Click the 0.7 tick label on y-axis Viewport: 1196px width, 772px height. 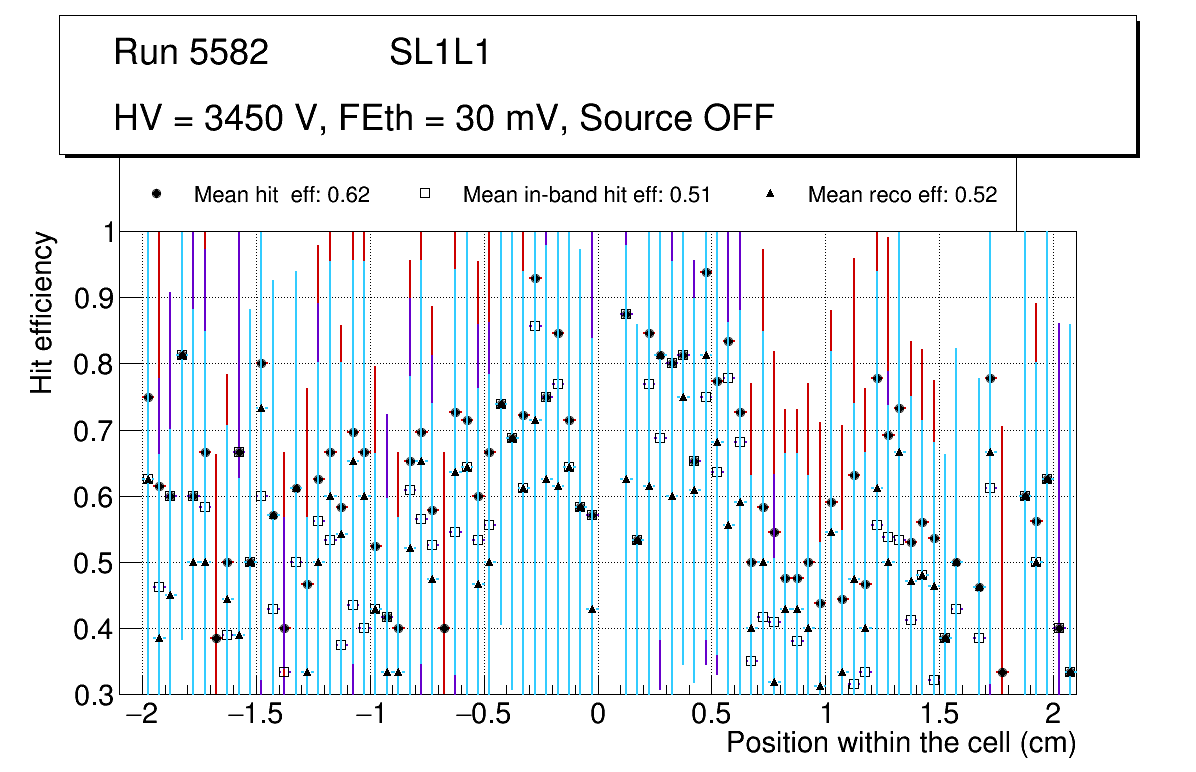click(95, 431)
